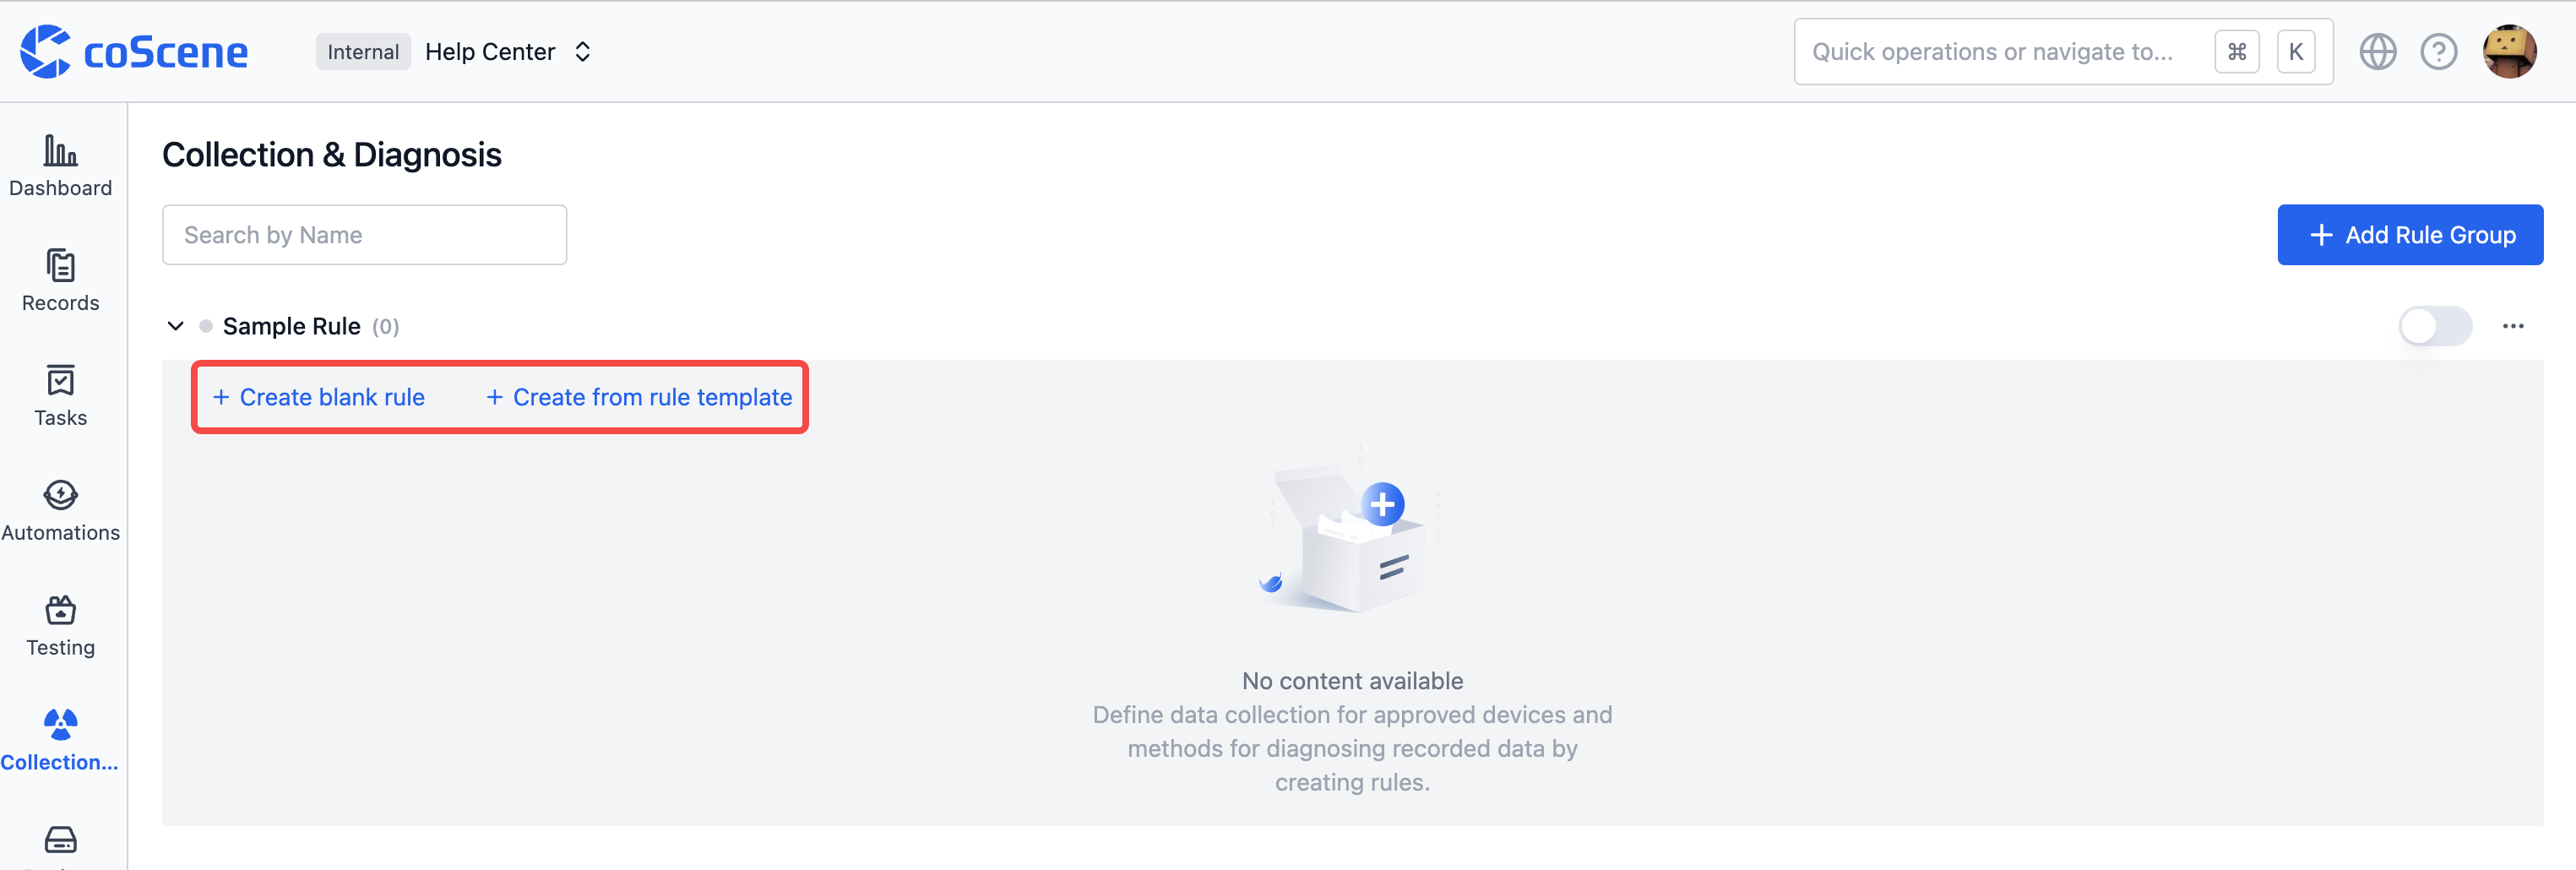Viewport: 2576px width, 870px height.
Task: Click the globe language icon
Action: click(x=2377, y=52)
